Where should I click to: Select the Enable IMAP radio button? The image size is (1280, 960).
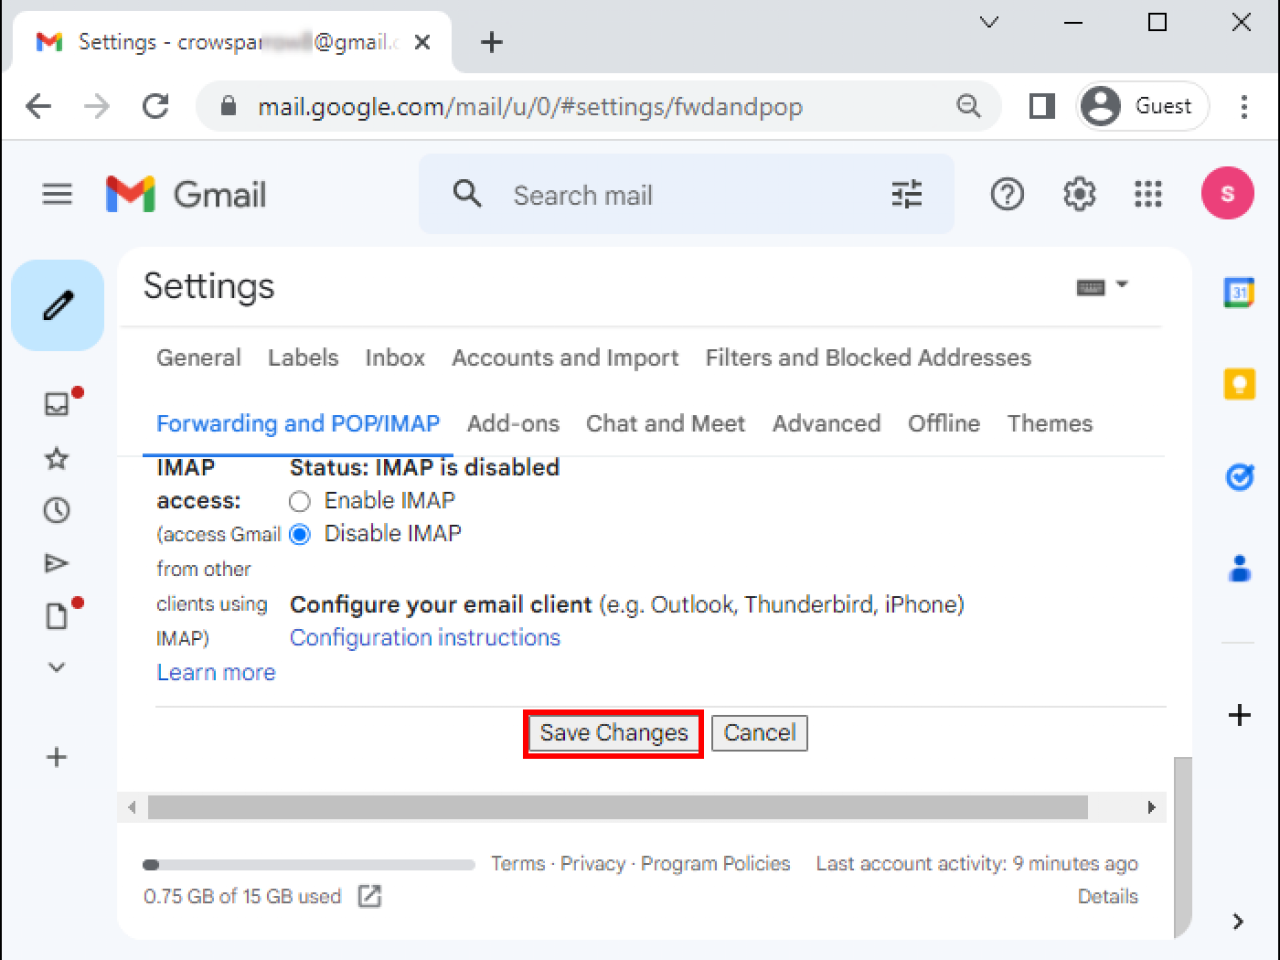pos(300,501)
